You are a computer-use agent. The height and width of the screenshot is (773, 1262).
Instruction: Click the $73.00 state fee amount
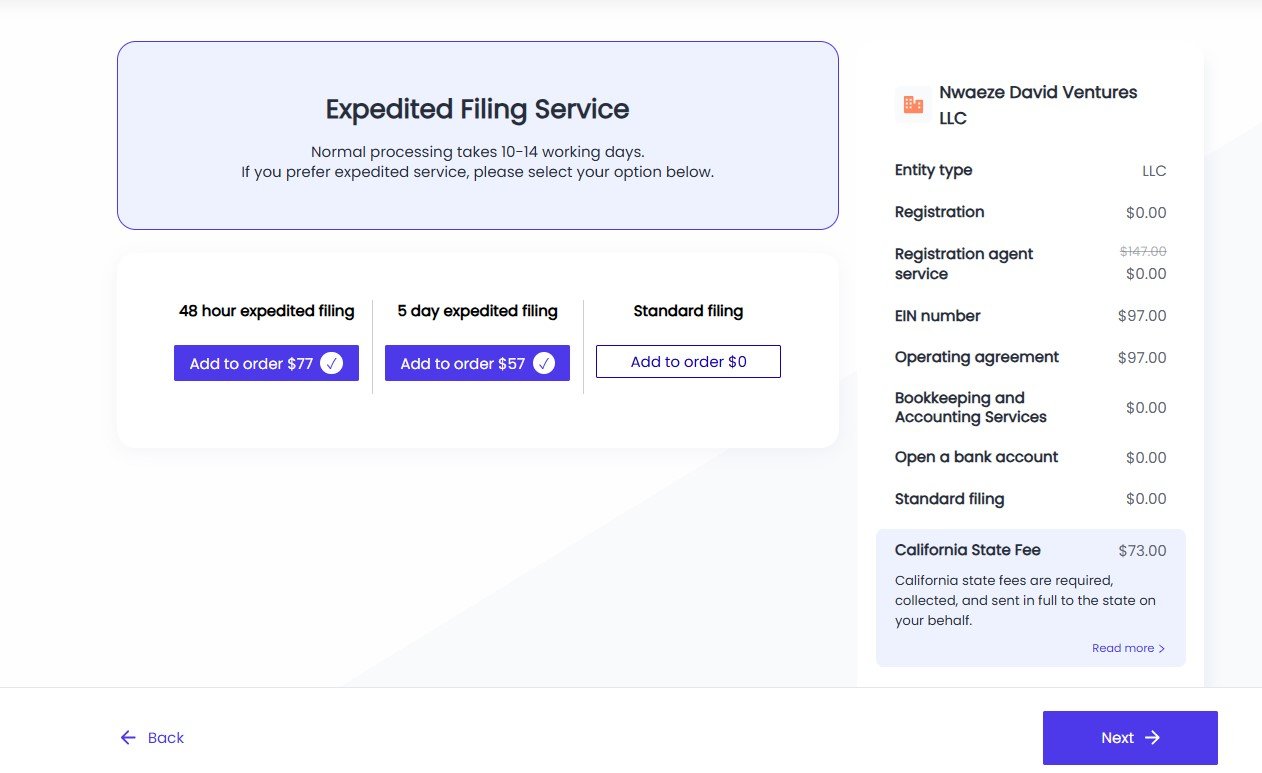(1142, 550)
